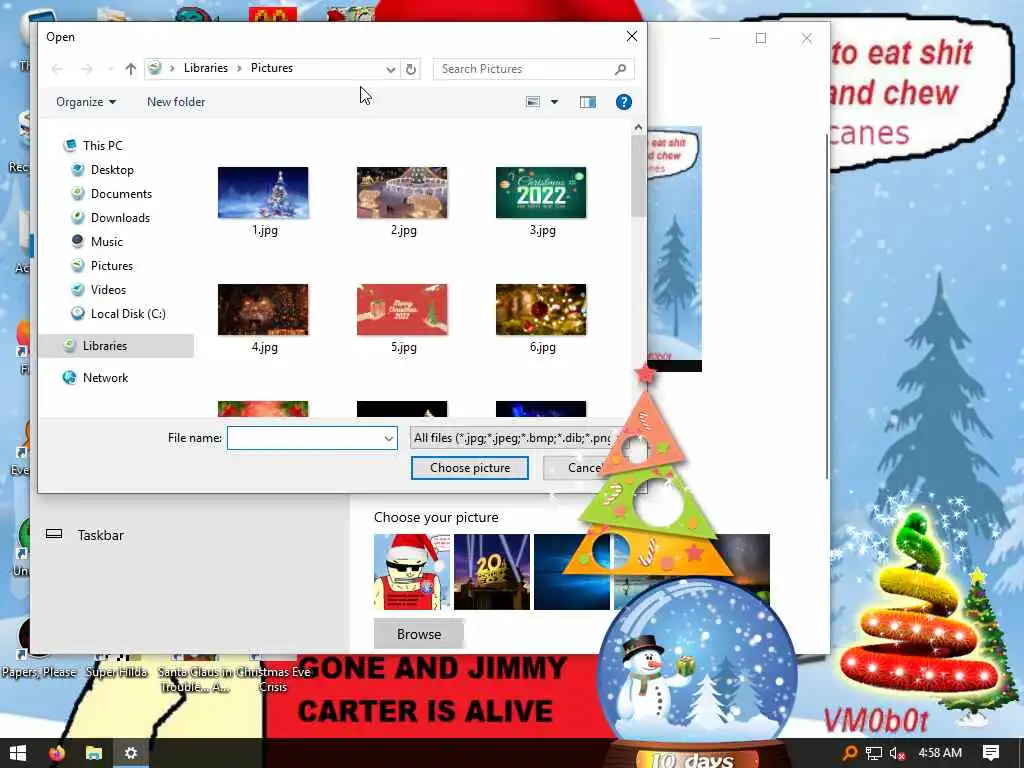Select This PC in navigation tree
Image resolution: width=1024 pixels, height=768 pixels.
click(103, 146)
